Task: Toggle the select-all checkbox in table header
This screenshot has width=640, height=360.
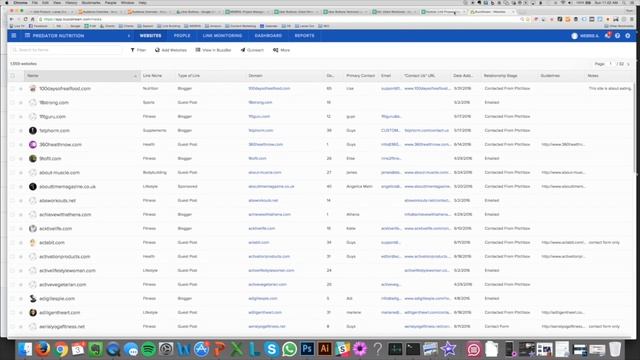Action: [x=13, y=76]
